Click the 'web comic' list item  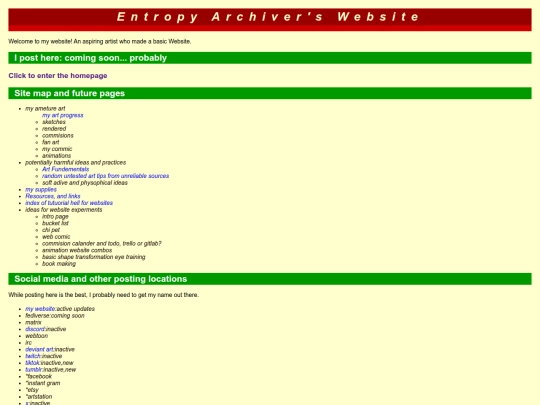click(x=56, y=237)
